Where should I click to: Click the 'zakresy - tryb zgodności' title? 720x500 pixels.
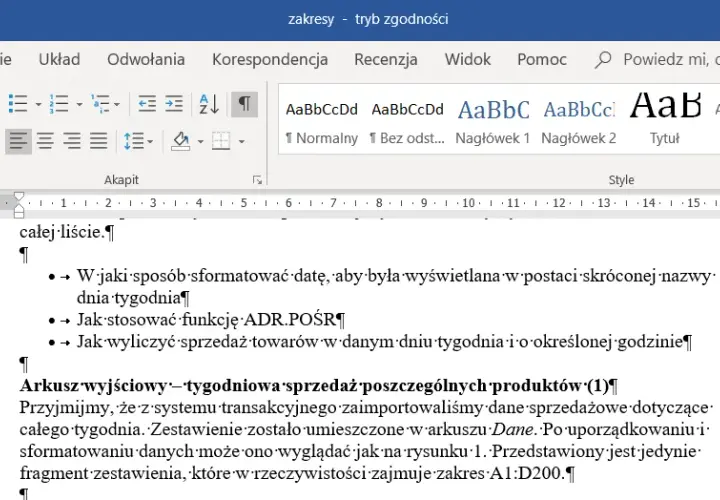[x=368, y=19]
